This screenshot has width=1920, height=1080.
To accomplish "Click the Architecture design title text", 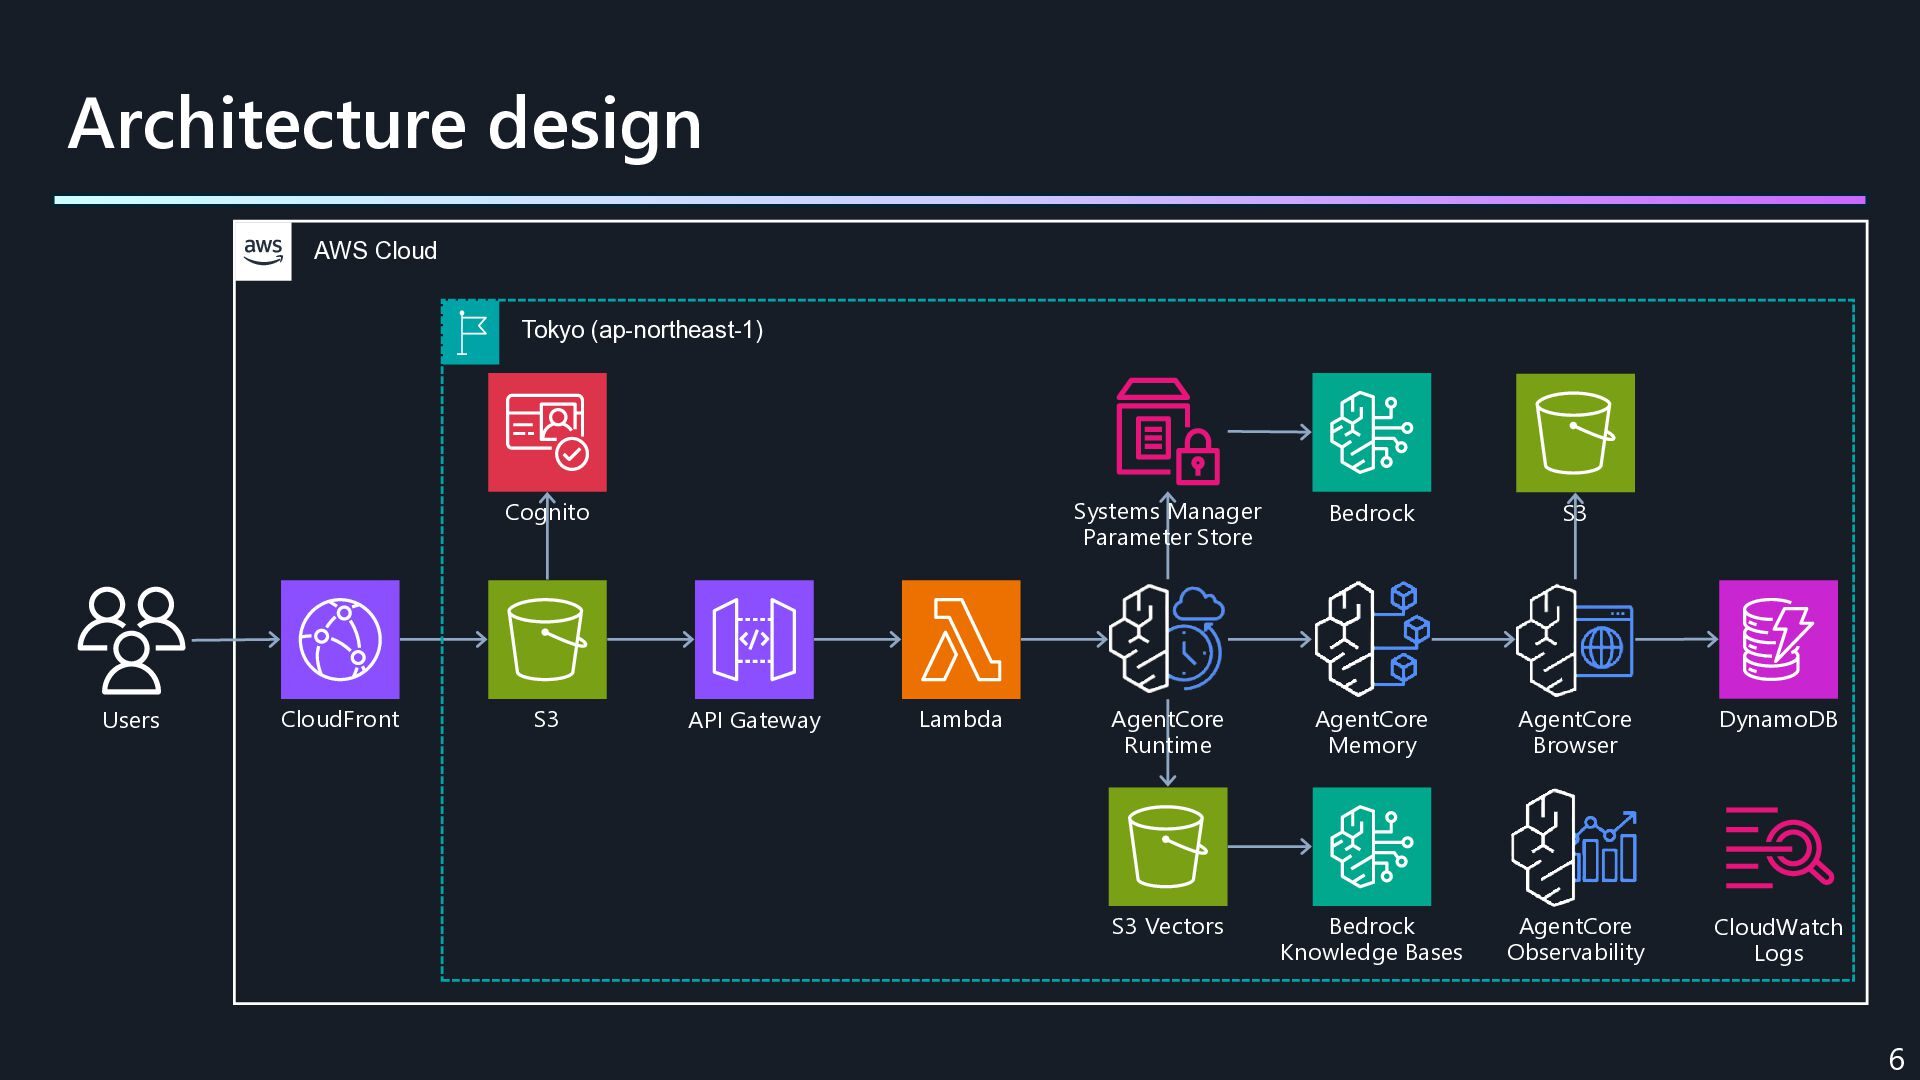I will click(x=385, y=124).
